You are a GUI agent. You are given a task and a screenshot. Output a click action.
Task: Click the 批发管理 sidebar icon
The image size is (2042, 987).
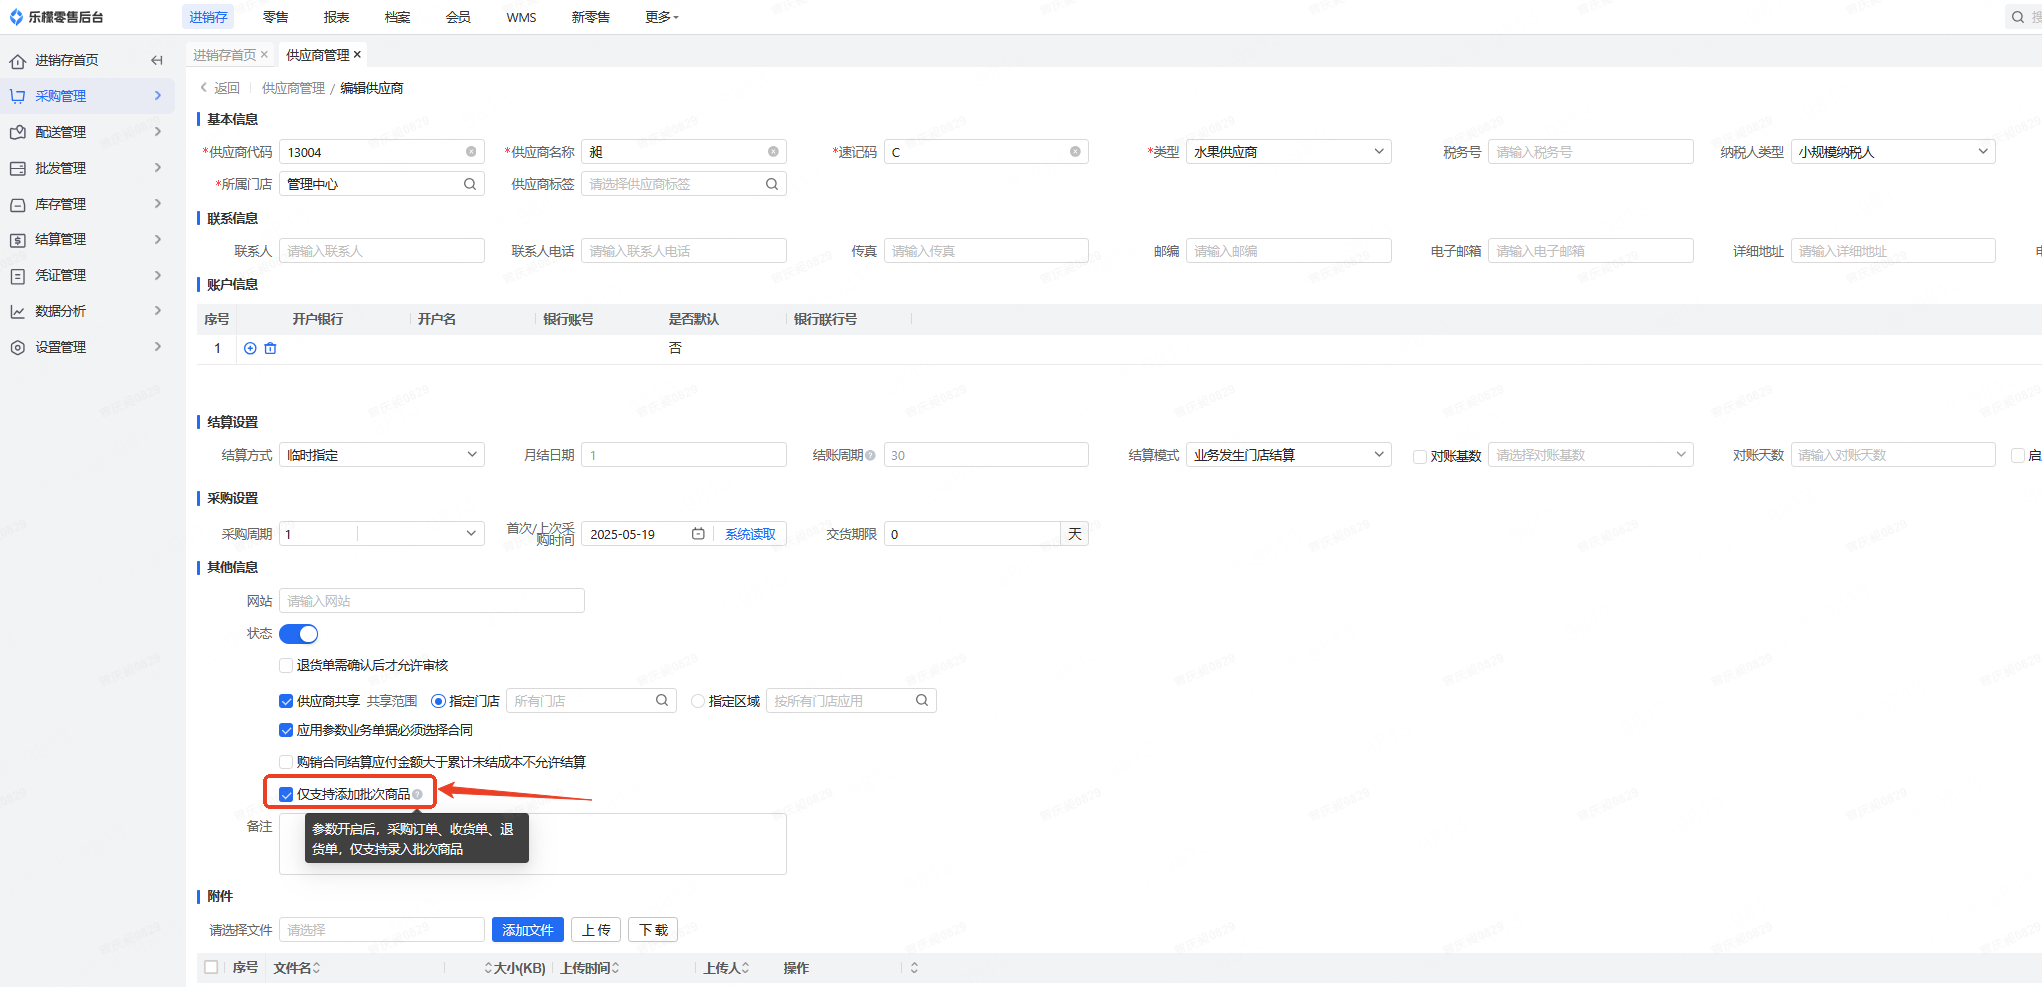tap(17, 168)
